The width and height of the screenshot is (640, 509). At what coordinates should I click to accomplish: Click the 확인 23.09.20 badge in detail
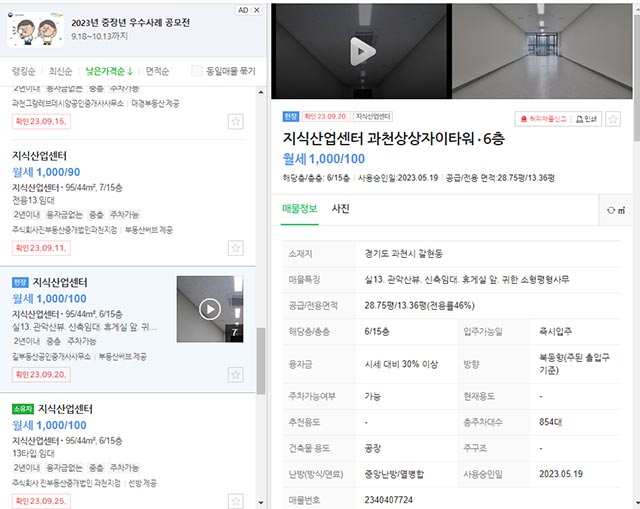[326, 117]
